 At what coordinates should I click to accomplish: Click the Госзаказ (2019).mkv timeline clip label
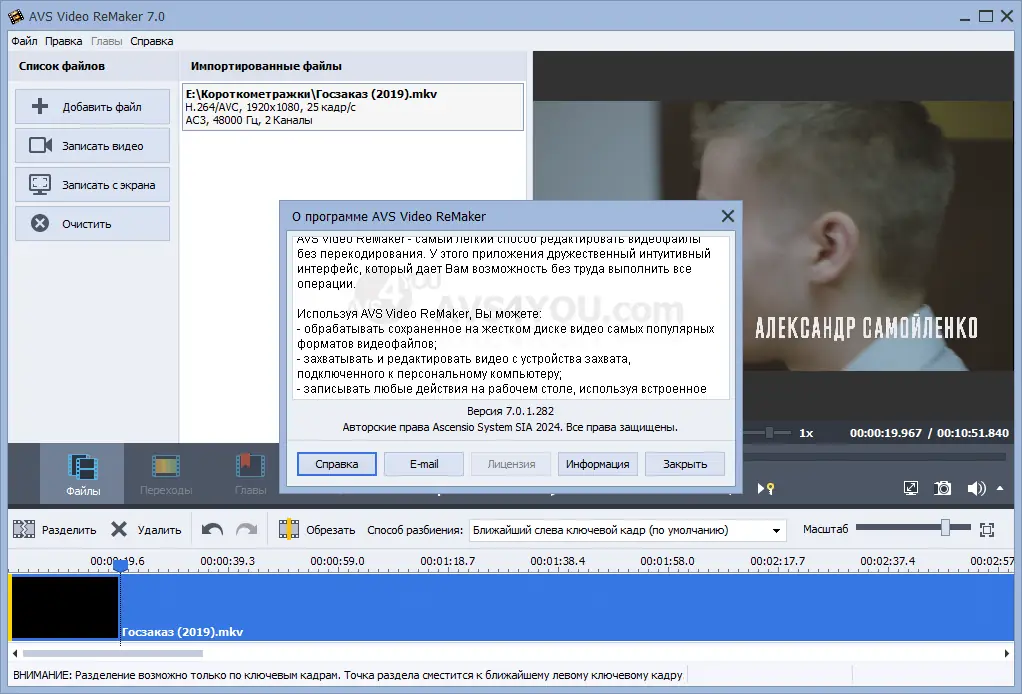click(182, 632)
